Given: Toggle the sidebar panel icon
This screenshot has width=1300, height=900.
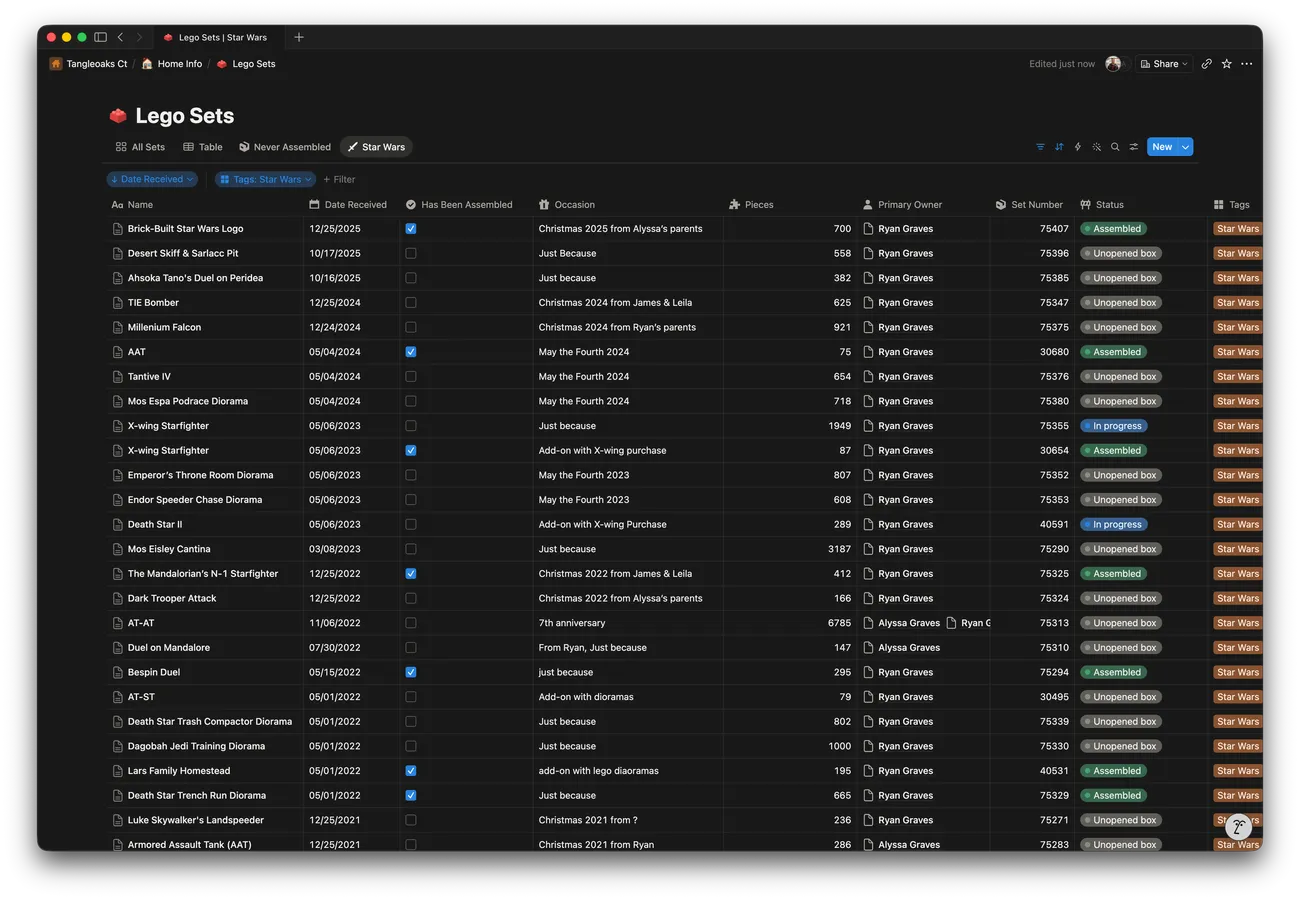Looking at the screenshot, I should (100, 37).
